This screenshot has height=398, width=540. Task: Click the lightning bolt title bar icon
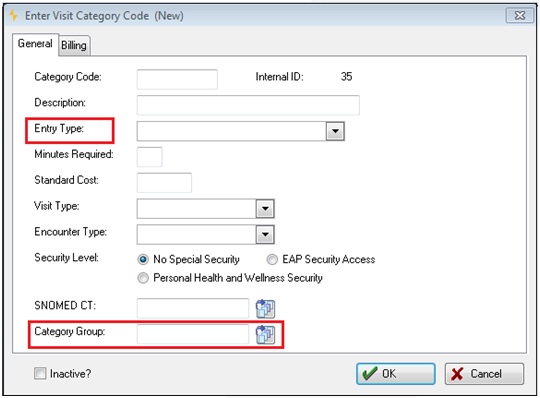click(x=13, y=15)
